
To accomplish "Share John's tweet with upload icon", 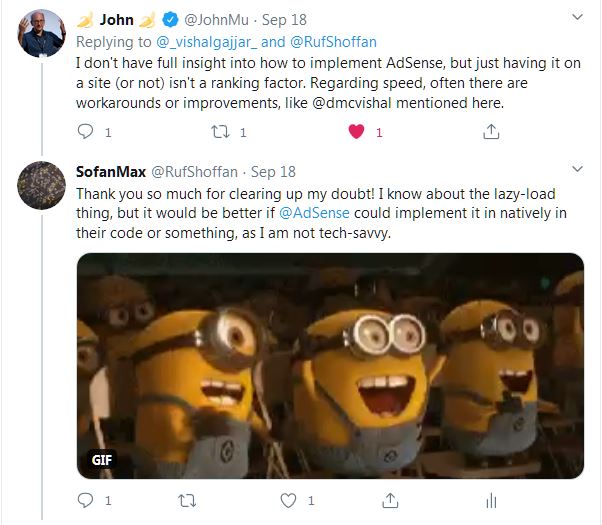I will tap(491, 132).
